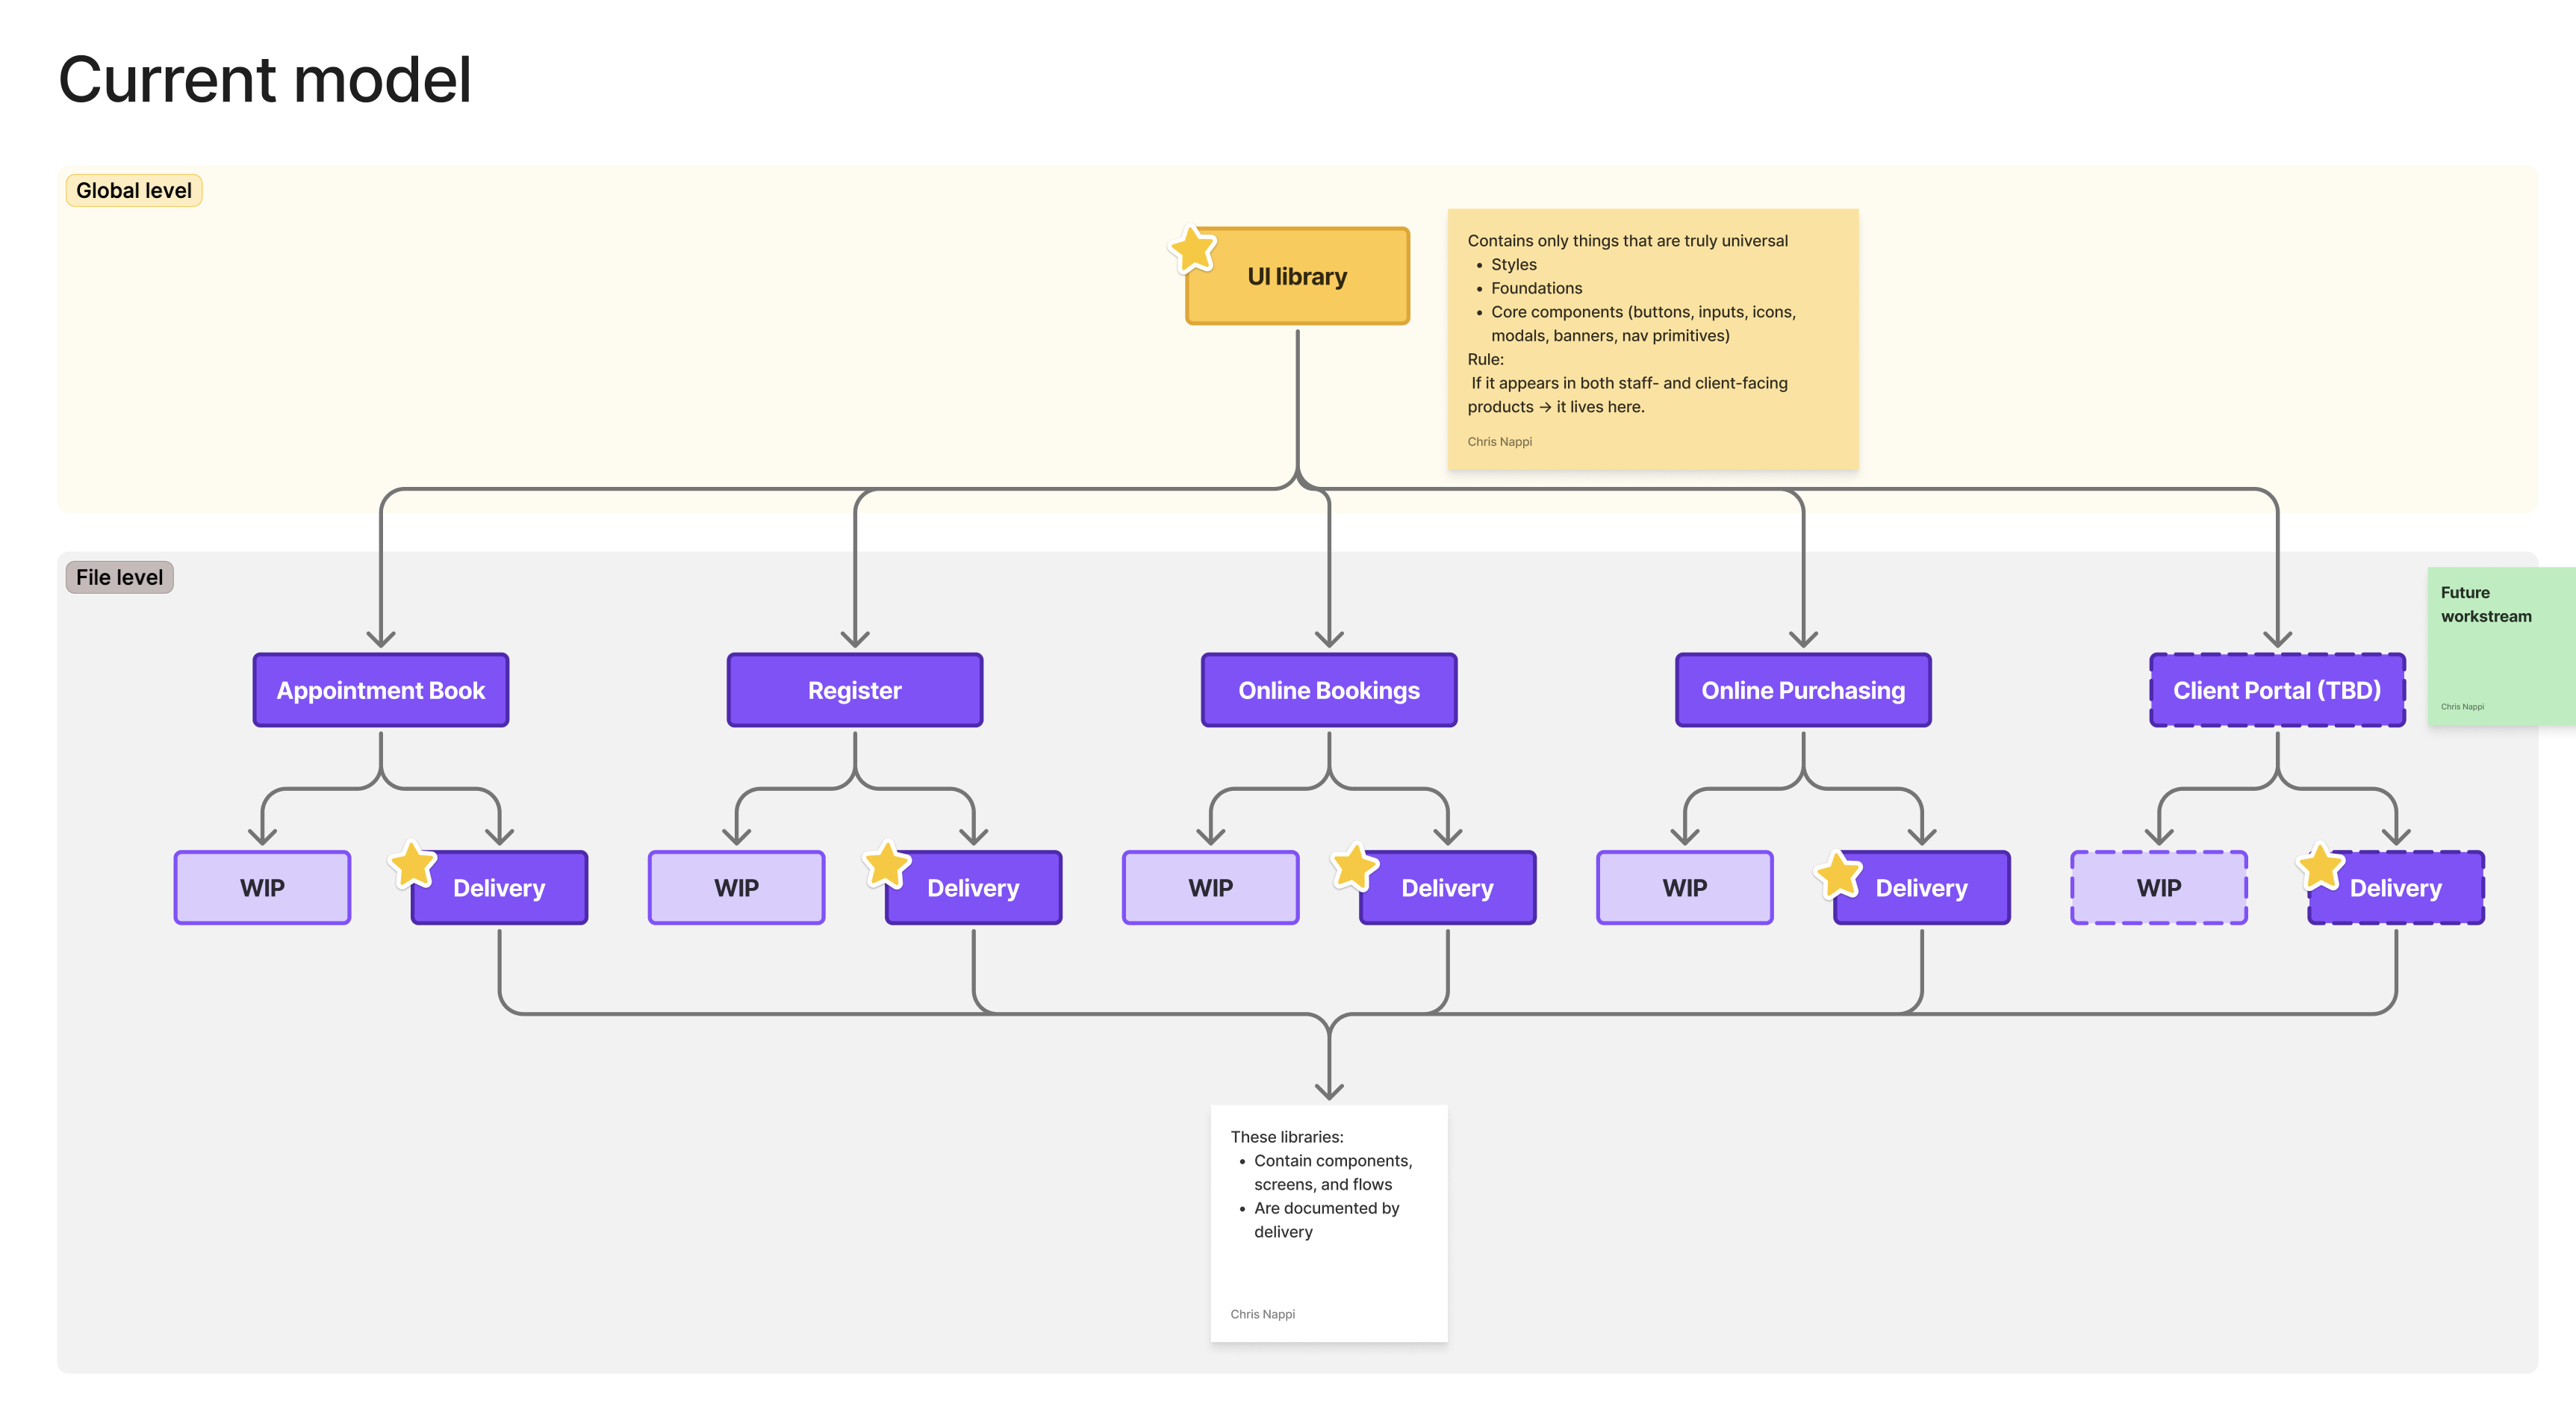
Task: Select the yellow sticky note about universal things
Action: [1653, 339]
